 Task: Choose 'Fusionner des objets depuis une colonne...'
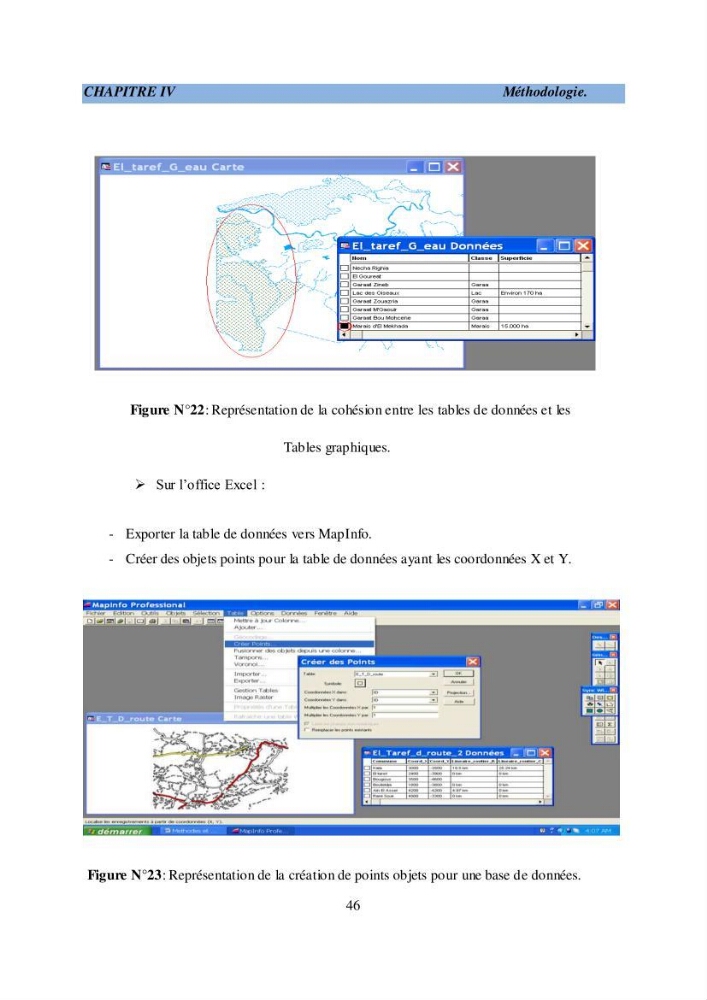300,651
